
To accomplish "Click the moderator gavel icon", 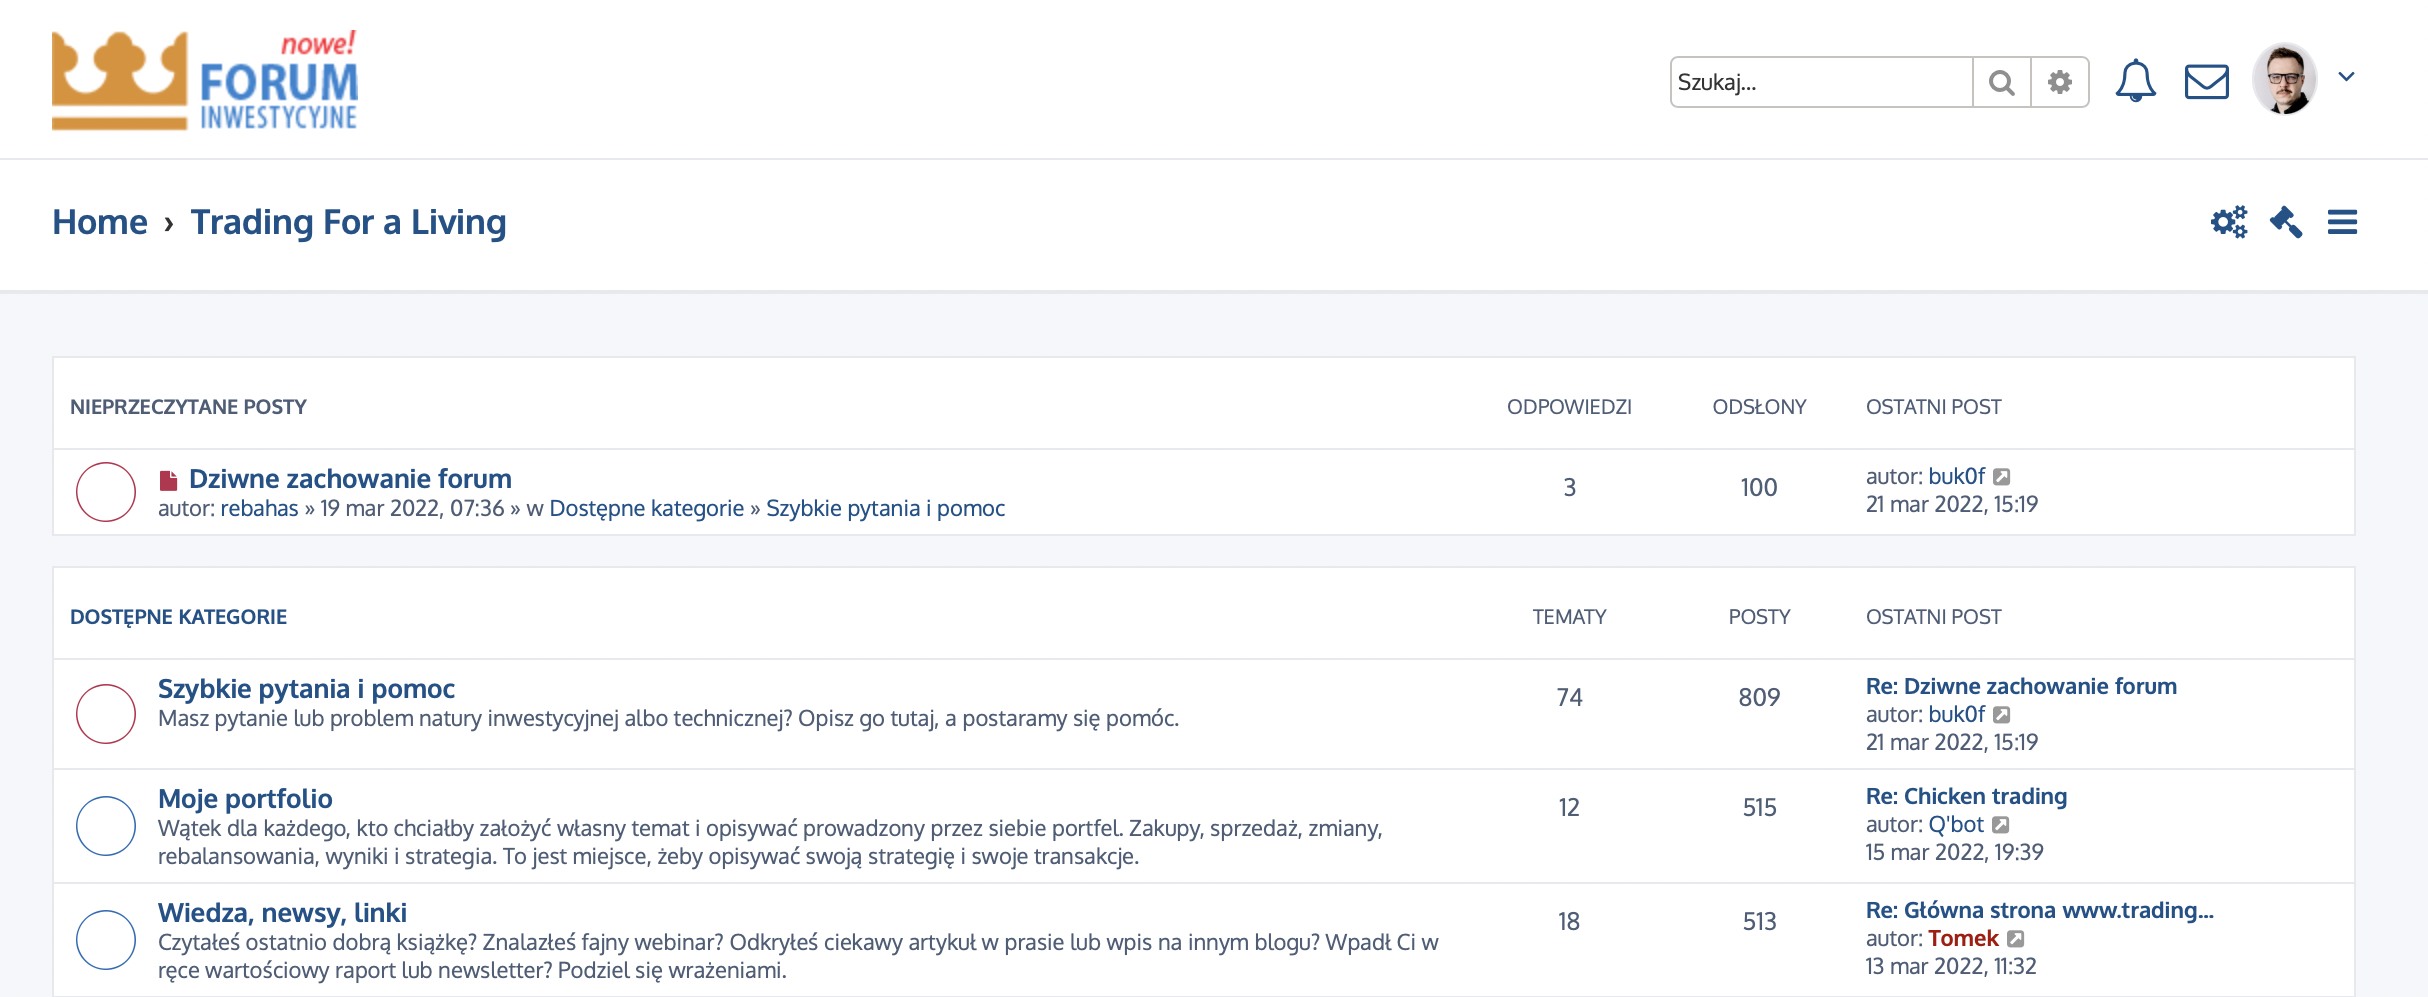I will [x=2286, y=222].
